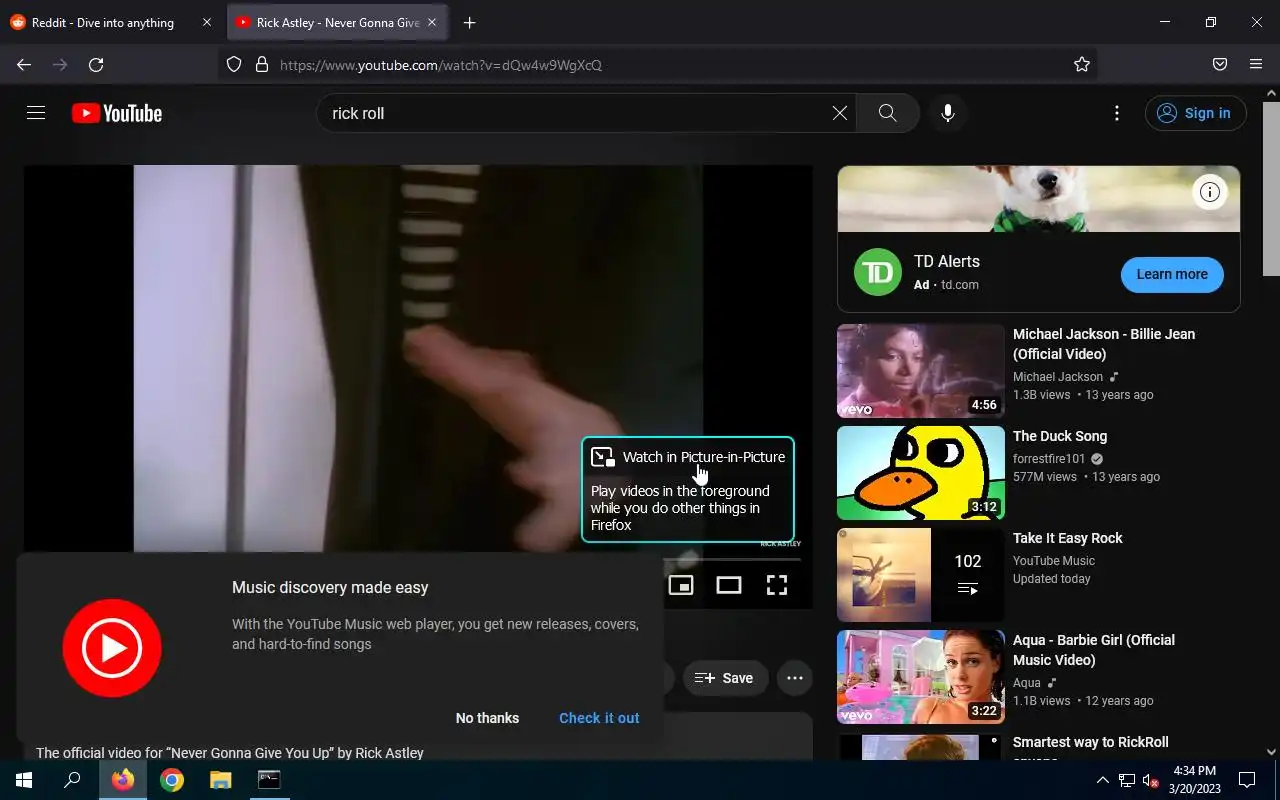Screen dimensions: 1280x800
Task: Go to the YouTube home logo
Action: 117,113
